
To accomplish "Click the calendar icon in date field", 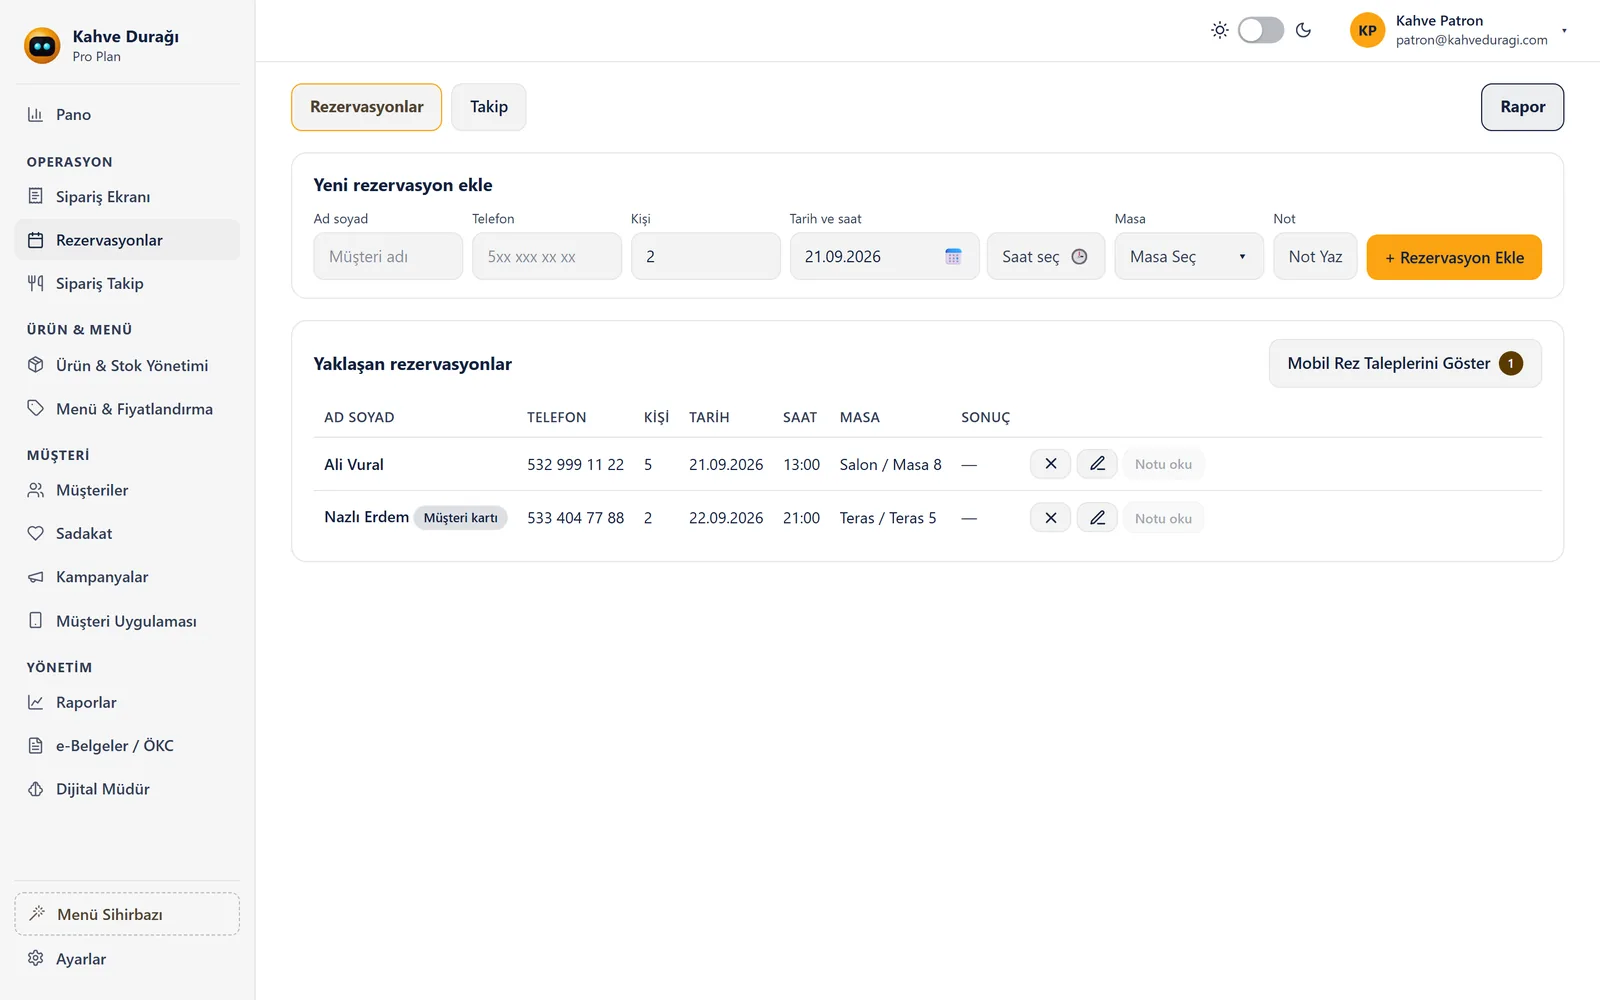I will 953,257.
